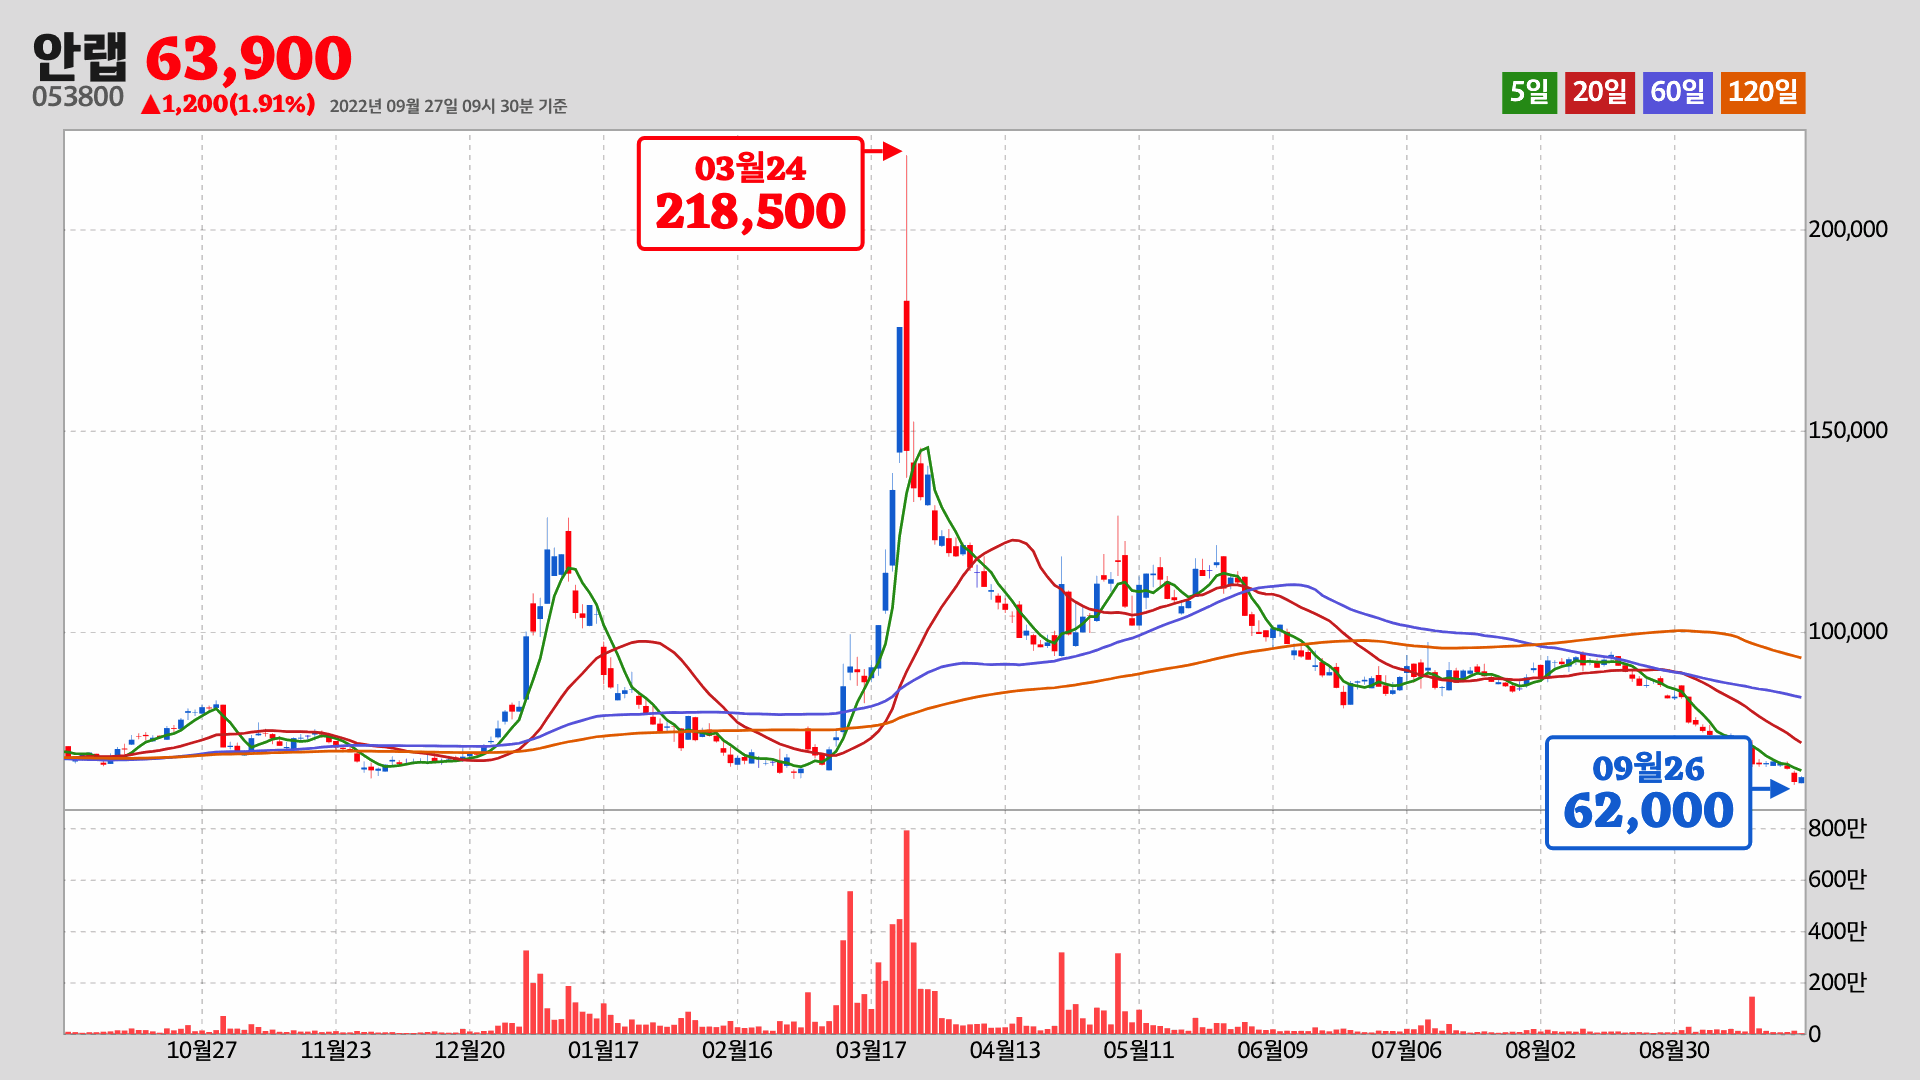Click the current price 63,900
Viewport: 1920px width, 1080px height.
249,58
